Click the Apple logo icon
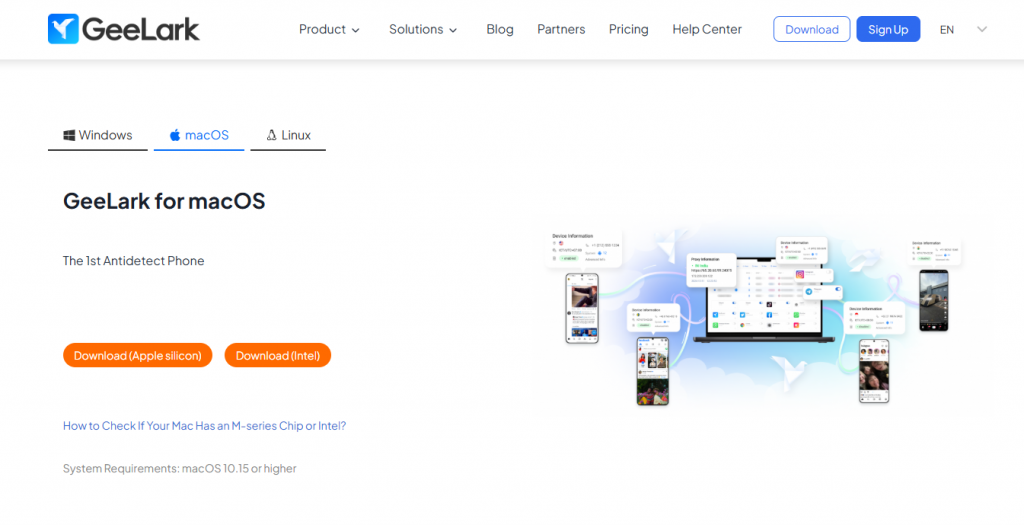 pyautogui.click(x=175, y=135)
